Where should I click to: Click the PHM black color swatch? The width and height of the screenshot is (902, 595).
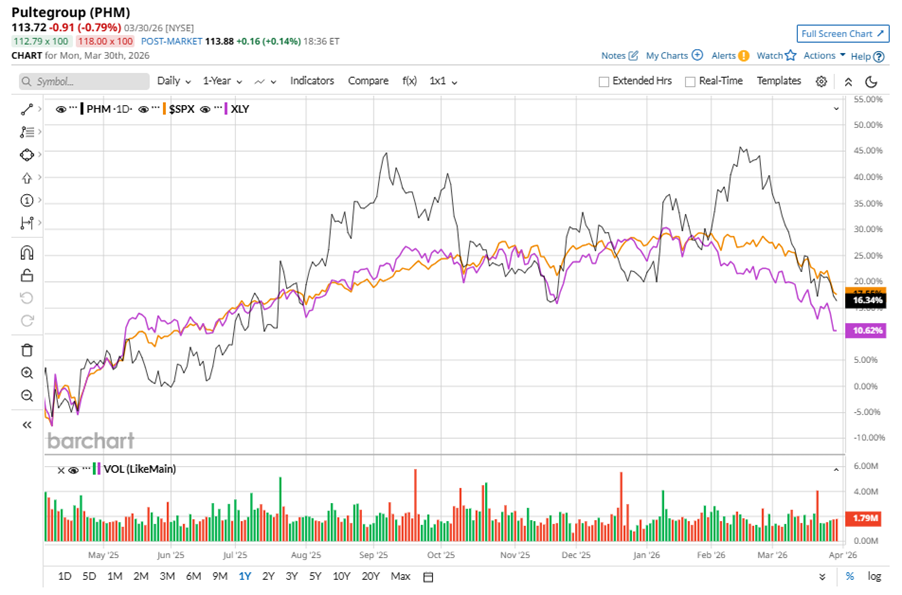pos(82,109)
